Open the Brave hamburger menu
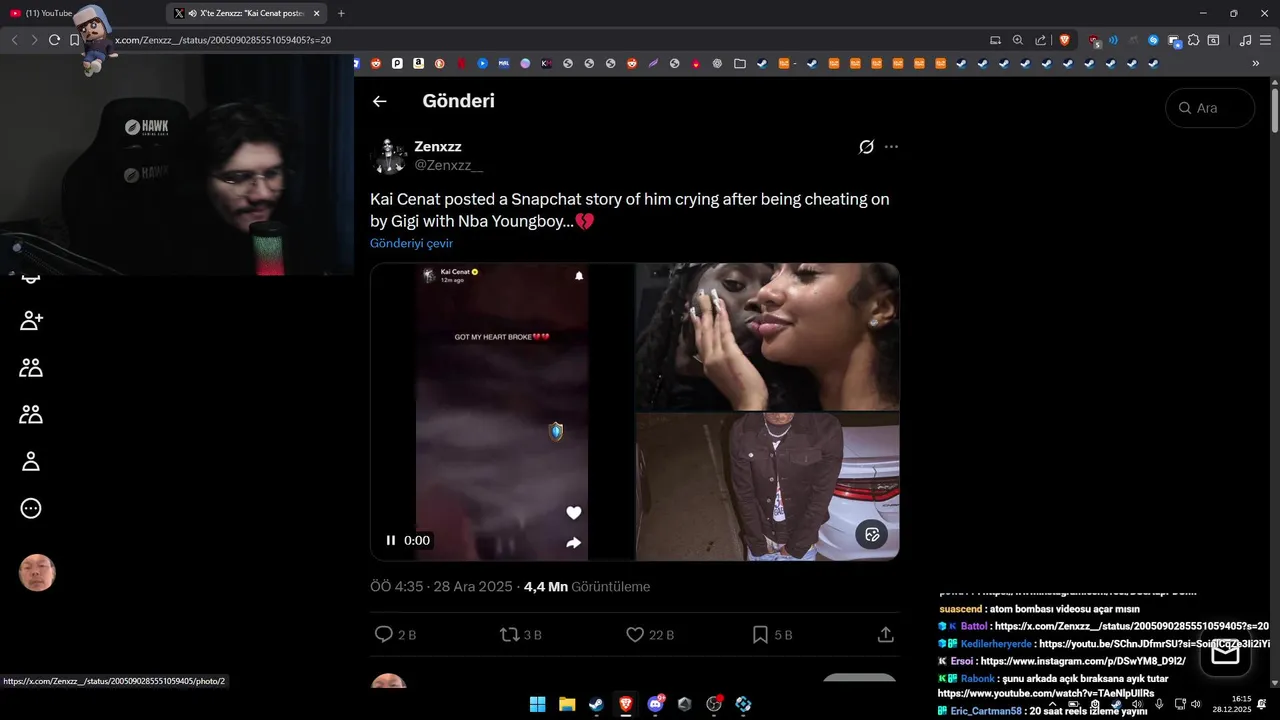1280x720 pixels. [1266, 40]
